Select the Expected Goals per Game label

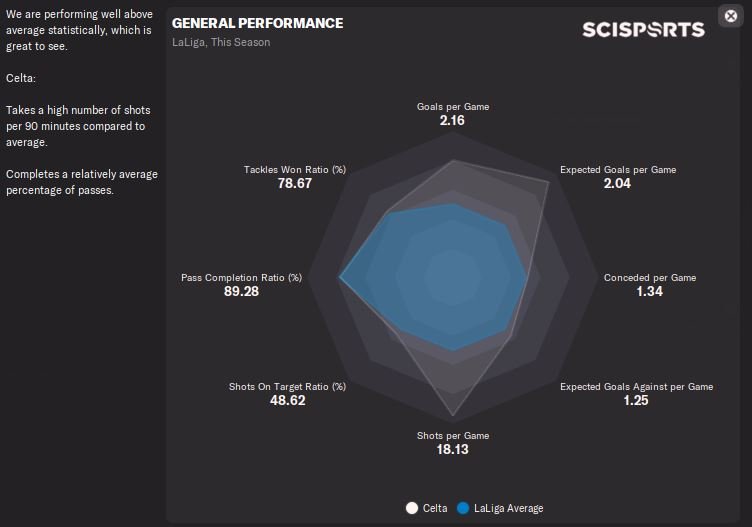tap(617, 170)
